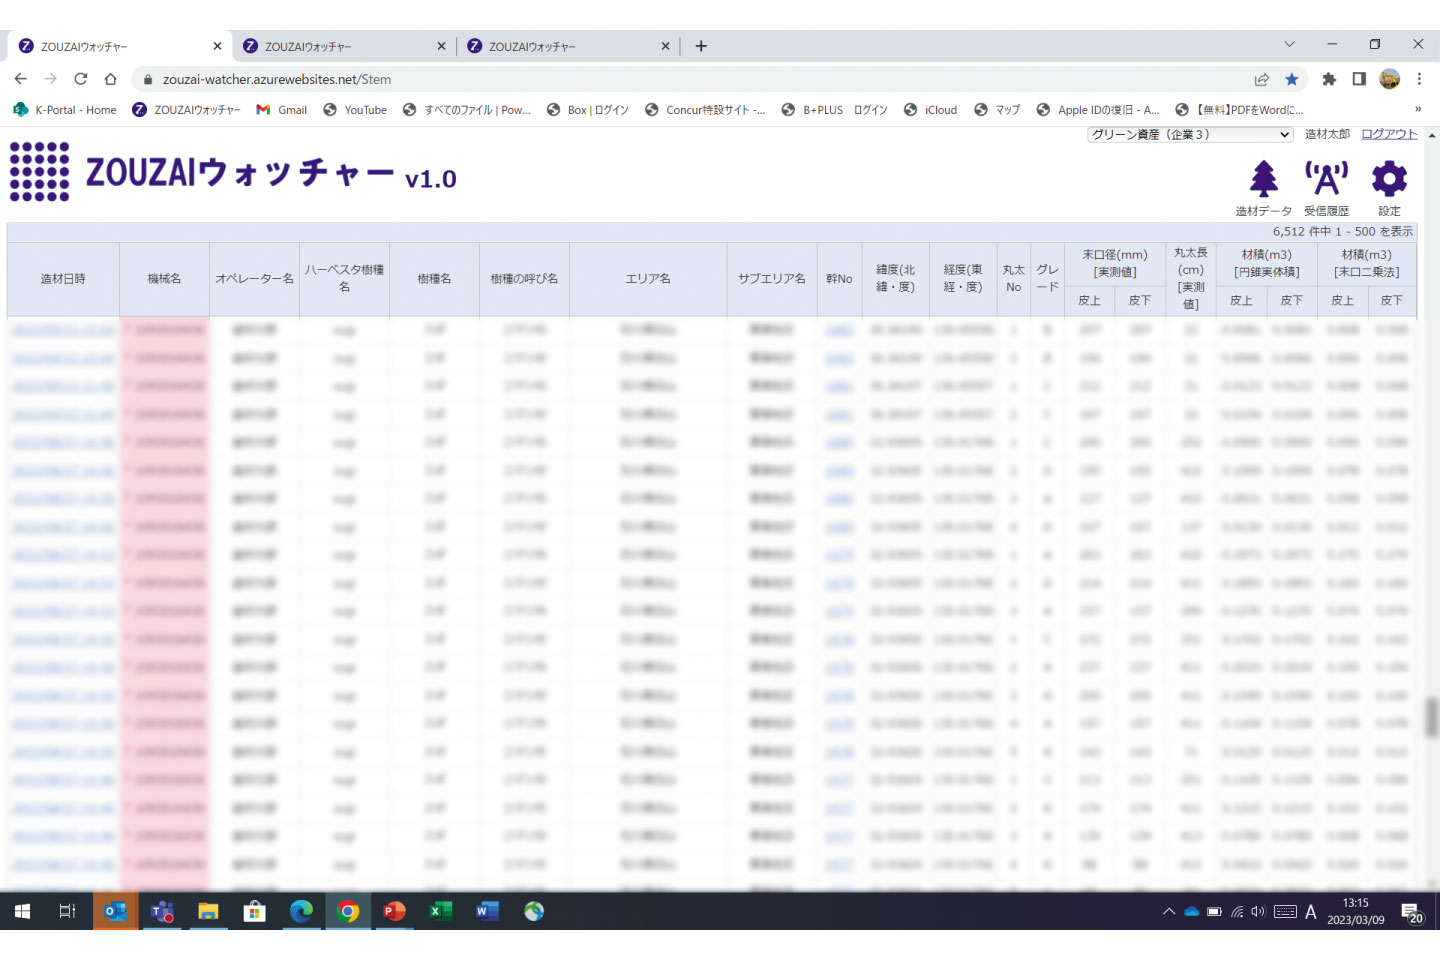Click the ログアウト link
This screenshot has height=960, width=1440.
coord(1389,134)
